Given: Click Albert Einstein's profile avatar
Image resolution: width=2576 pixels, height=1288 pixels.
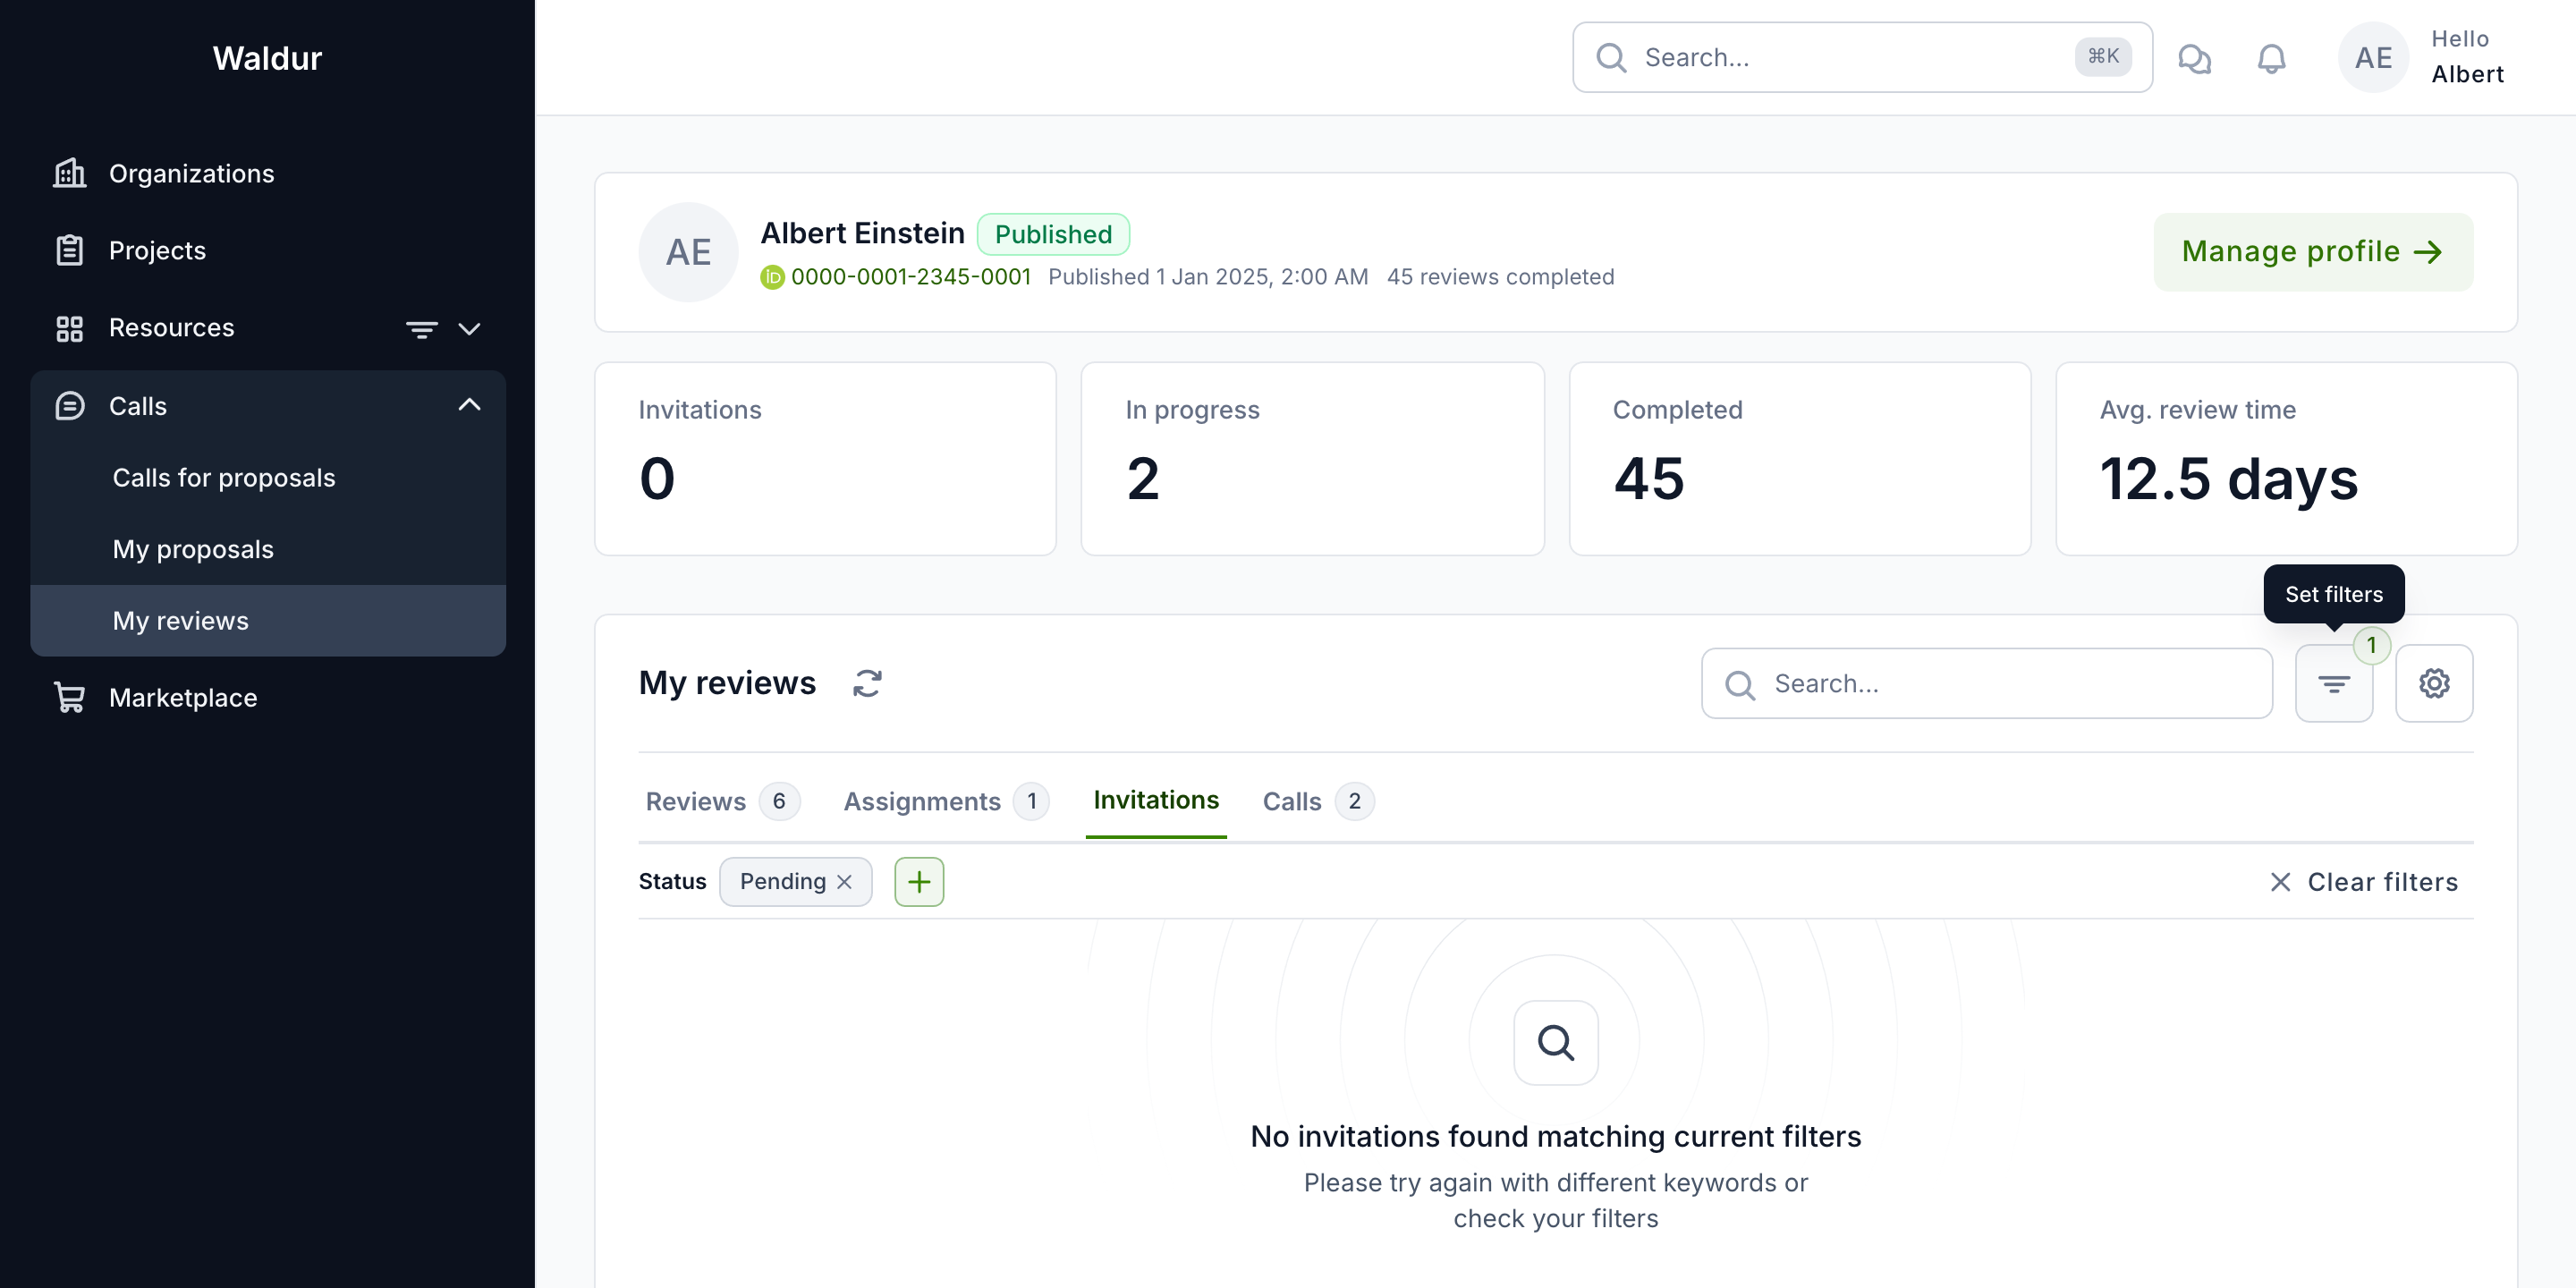Looking at the screenshot, I should [x=688, y=252].
